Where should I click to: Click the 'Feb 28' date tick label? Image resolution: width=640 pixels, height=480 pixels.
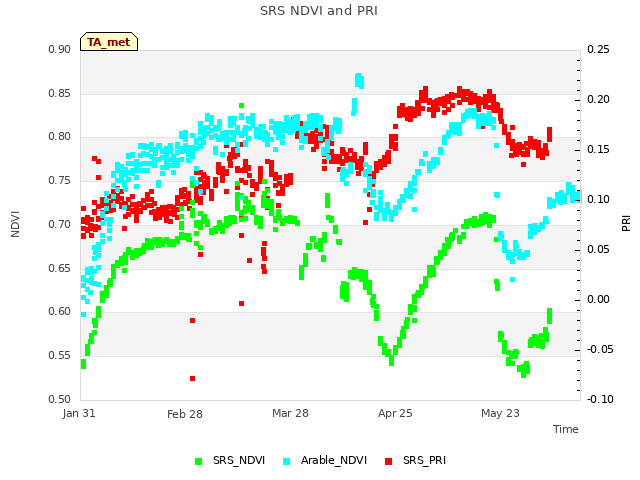coord(185,414)
